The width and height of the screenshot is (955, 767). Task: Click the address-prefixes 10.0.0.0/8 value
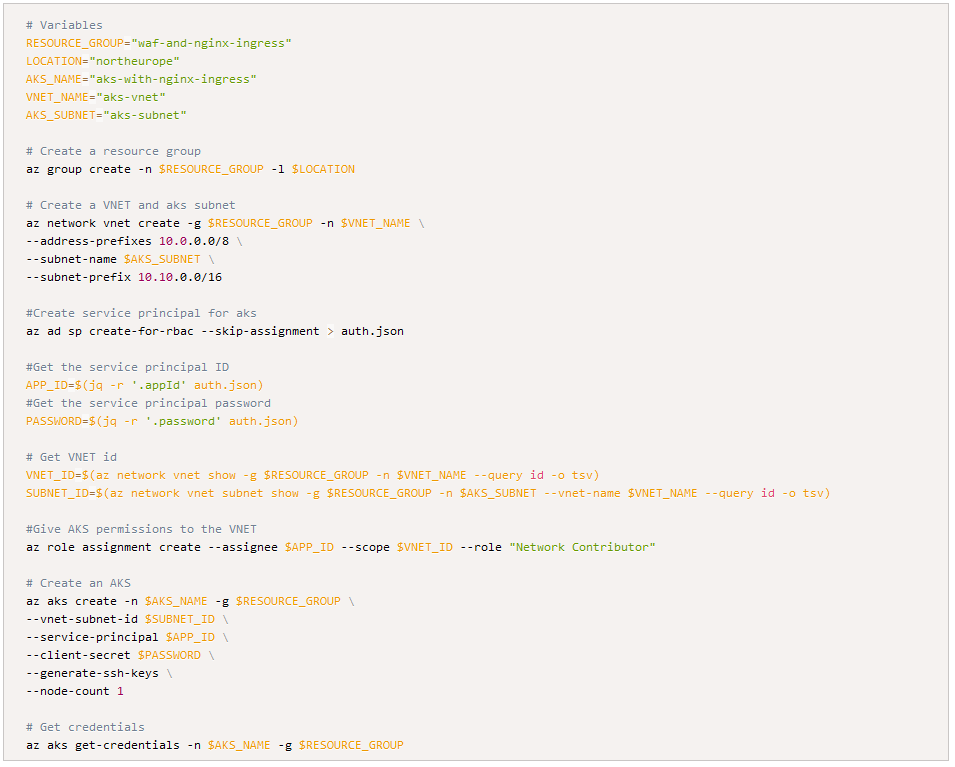click(194, 241)
